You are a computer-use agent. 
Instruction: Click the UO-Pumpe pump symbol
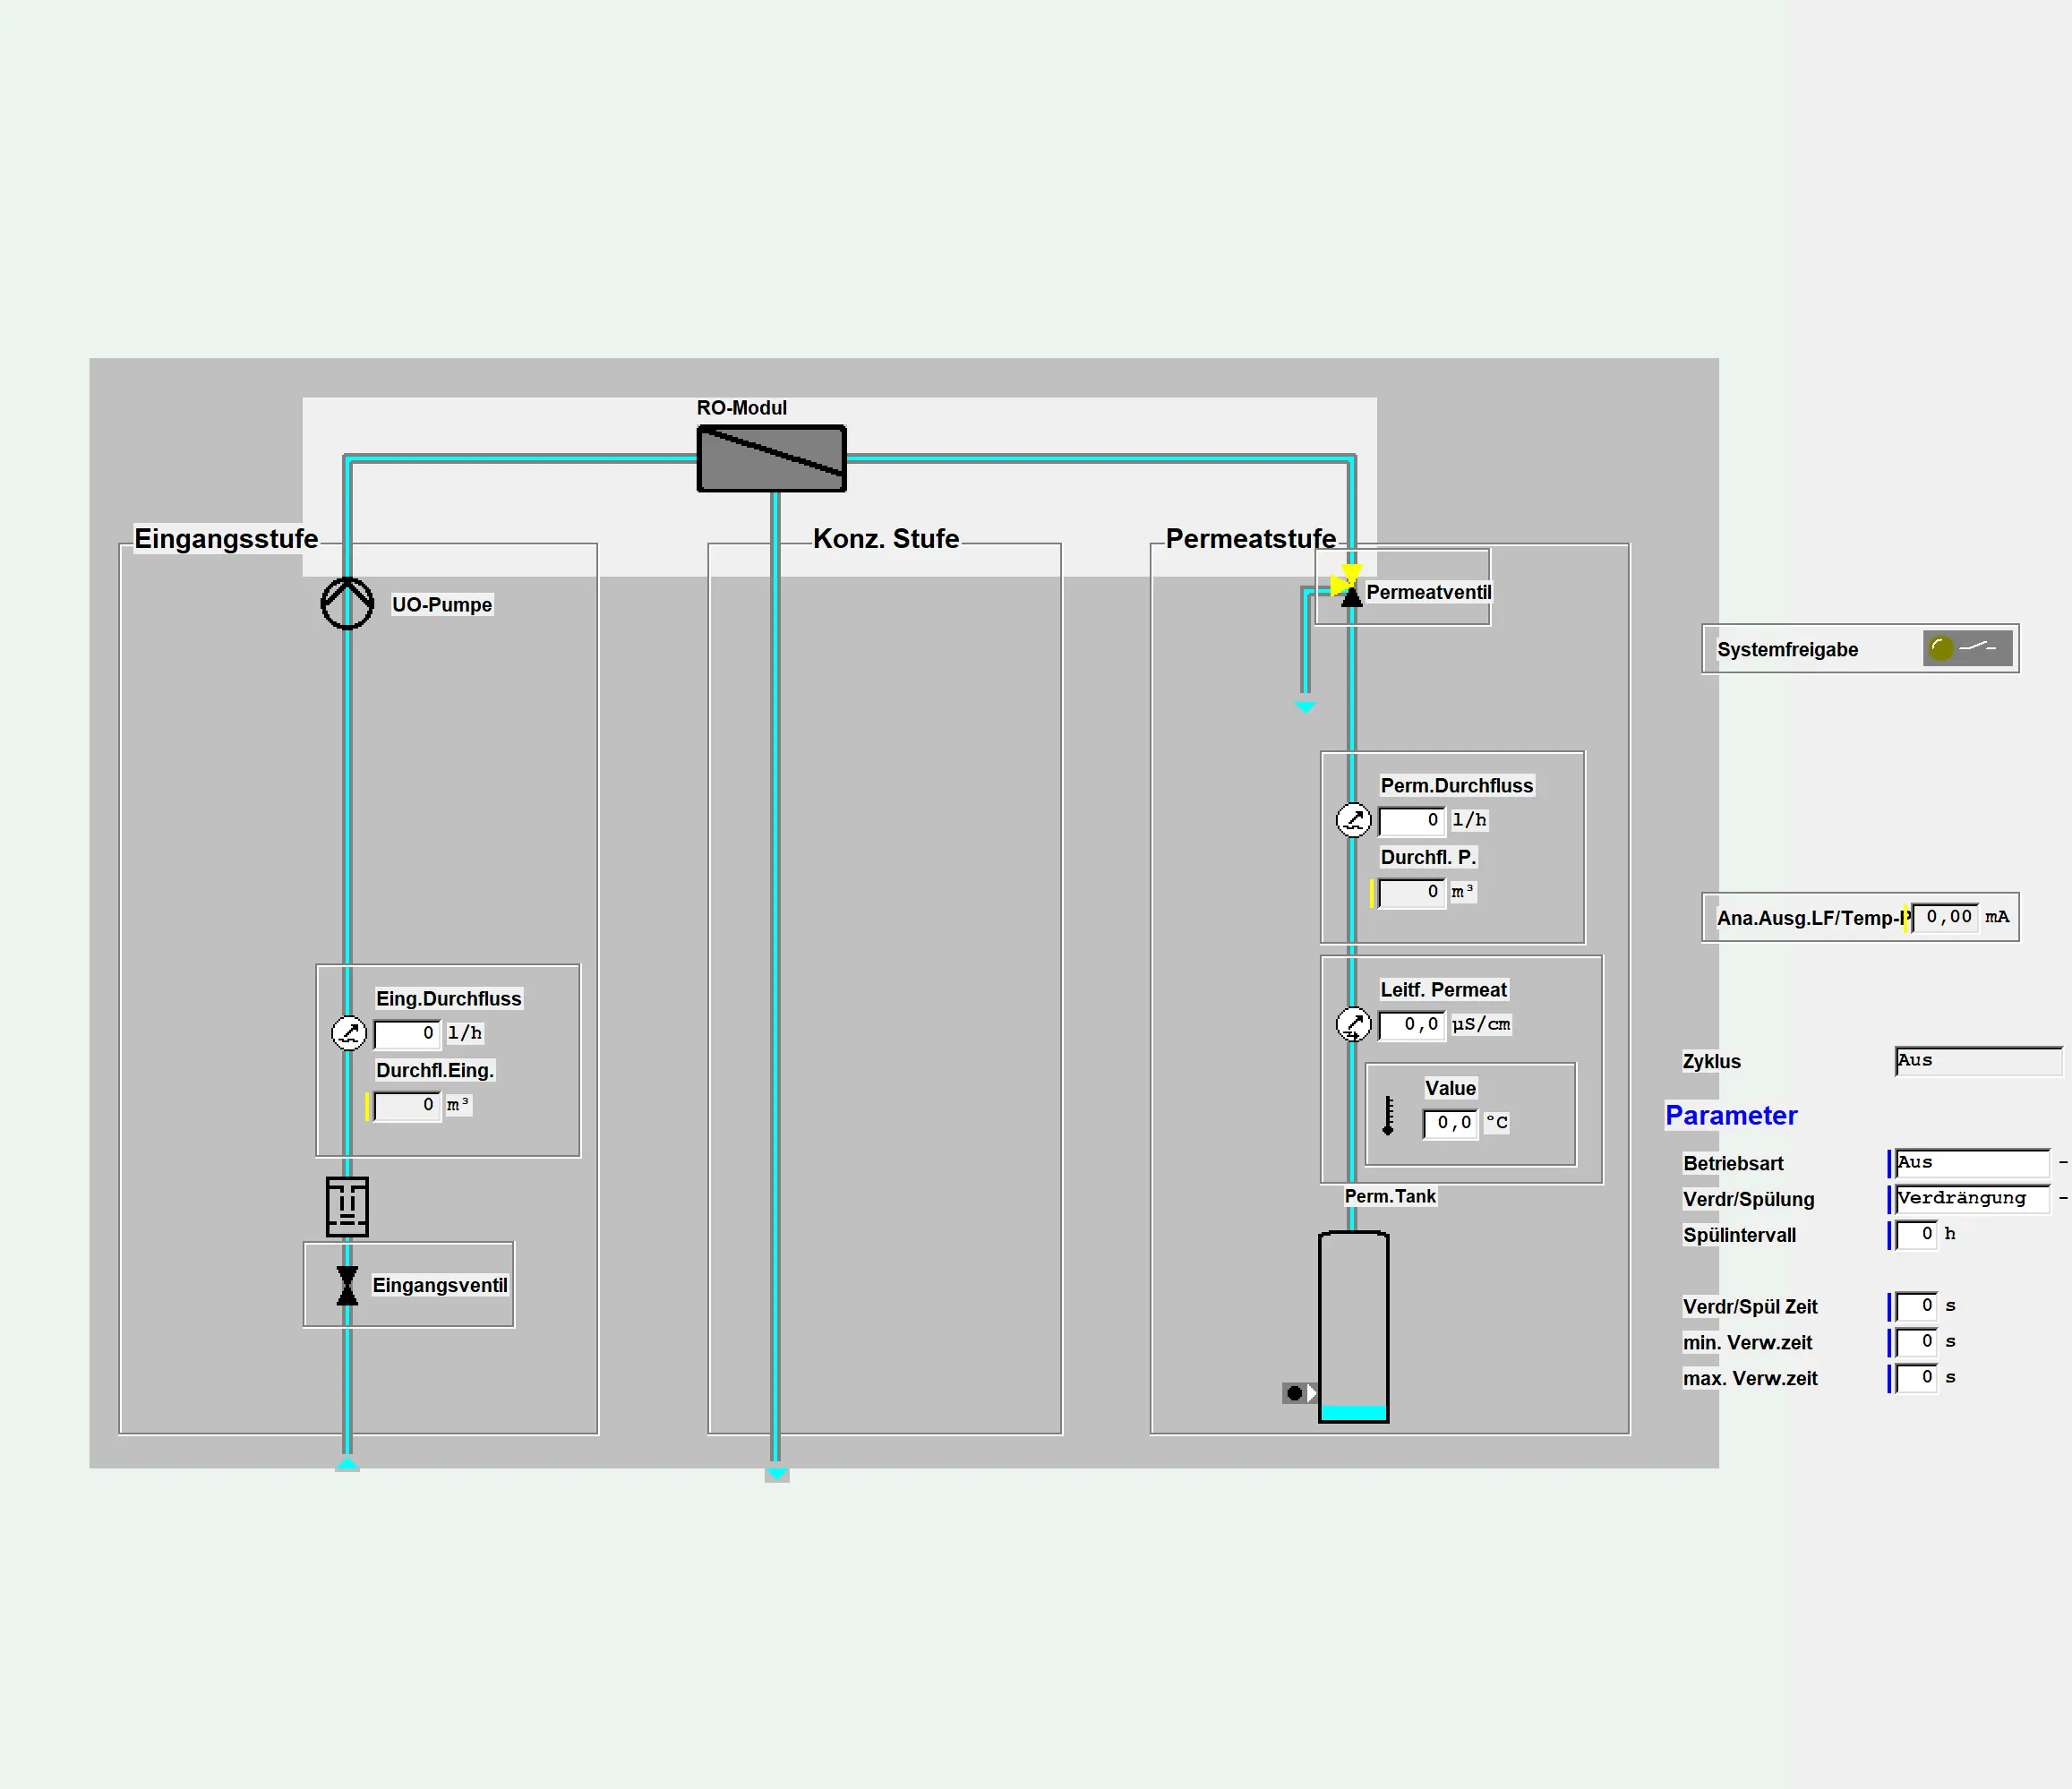(x=347, y=603)
